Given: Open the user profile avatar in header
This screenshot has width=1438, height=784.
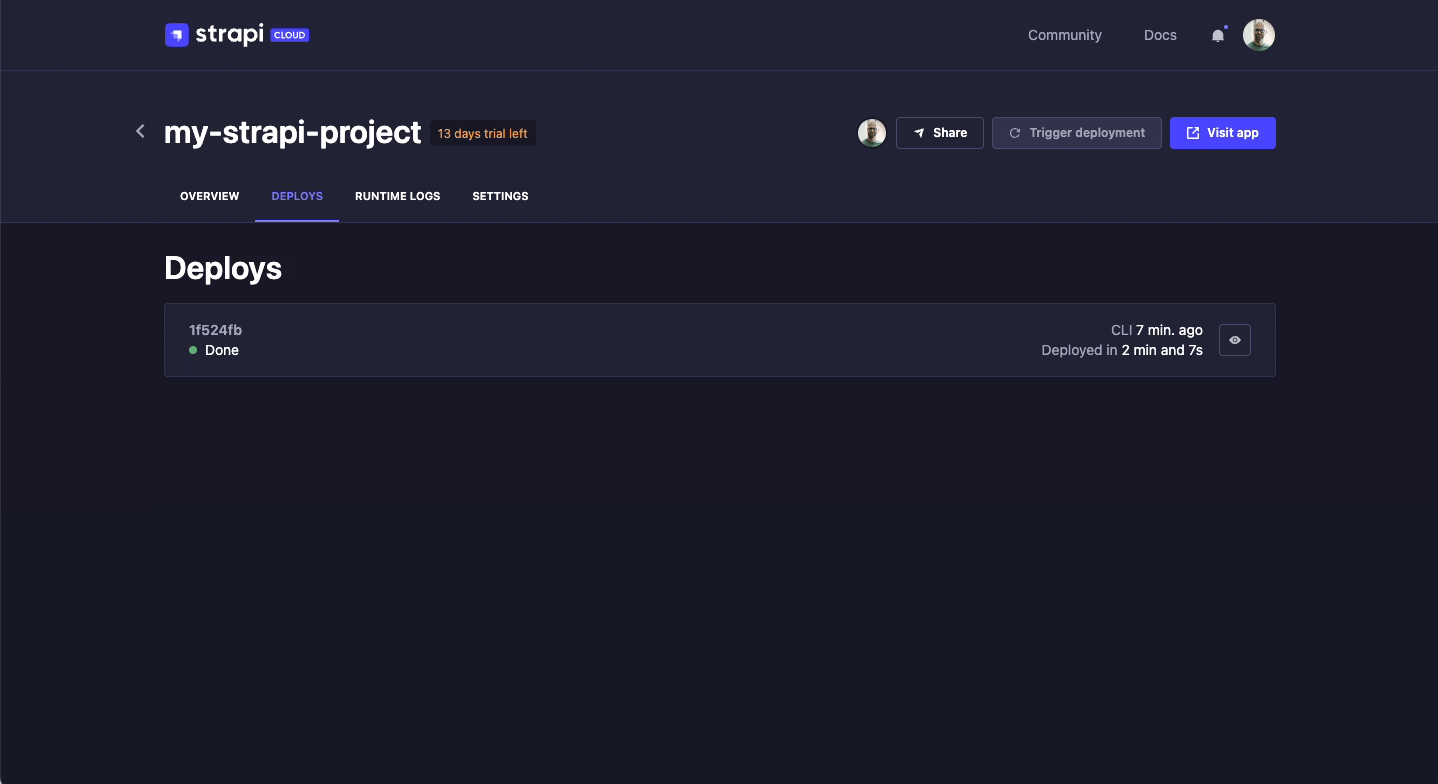Looking at the screenshot, I should [1258, 35].
